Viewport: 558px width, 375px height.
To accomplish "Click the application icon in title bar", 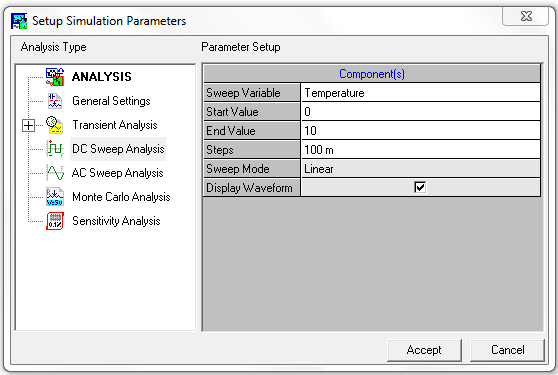I will click(x=19, y=21).
